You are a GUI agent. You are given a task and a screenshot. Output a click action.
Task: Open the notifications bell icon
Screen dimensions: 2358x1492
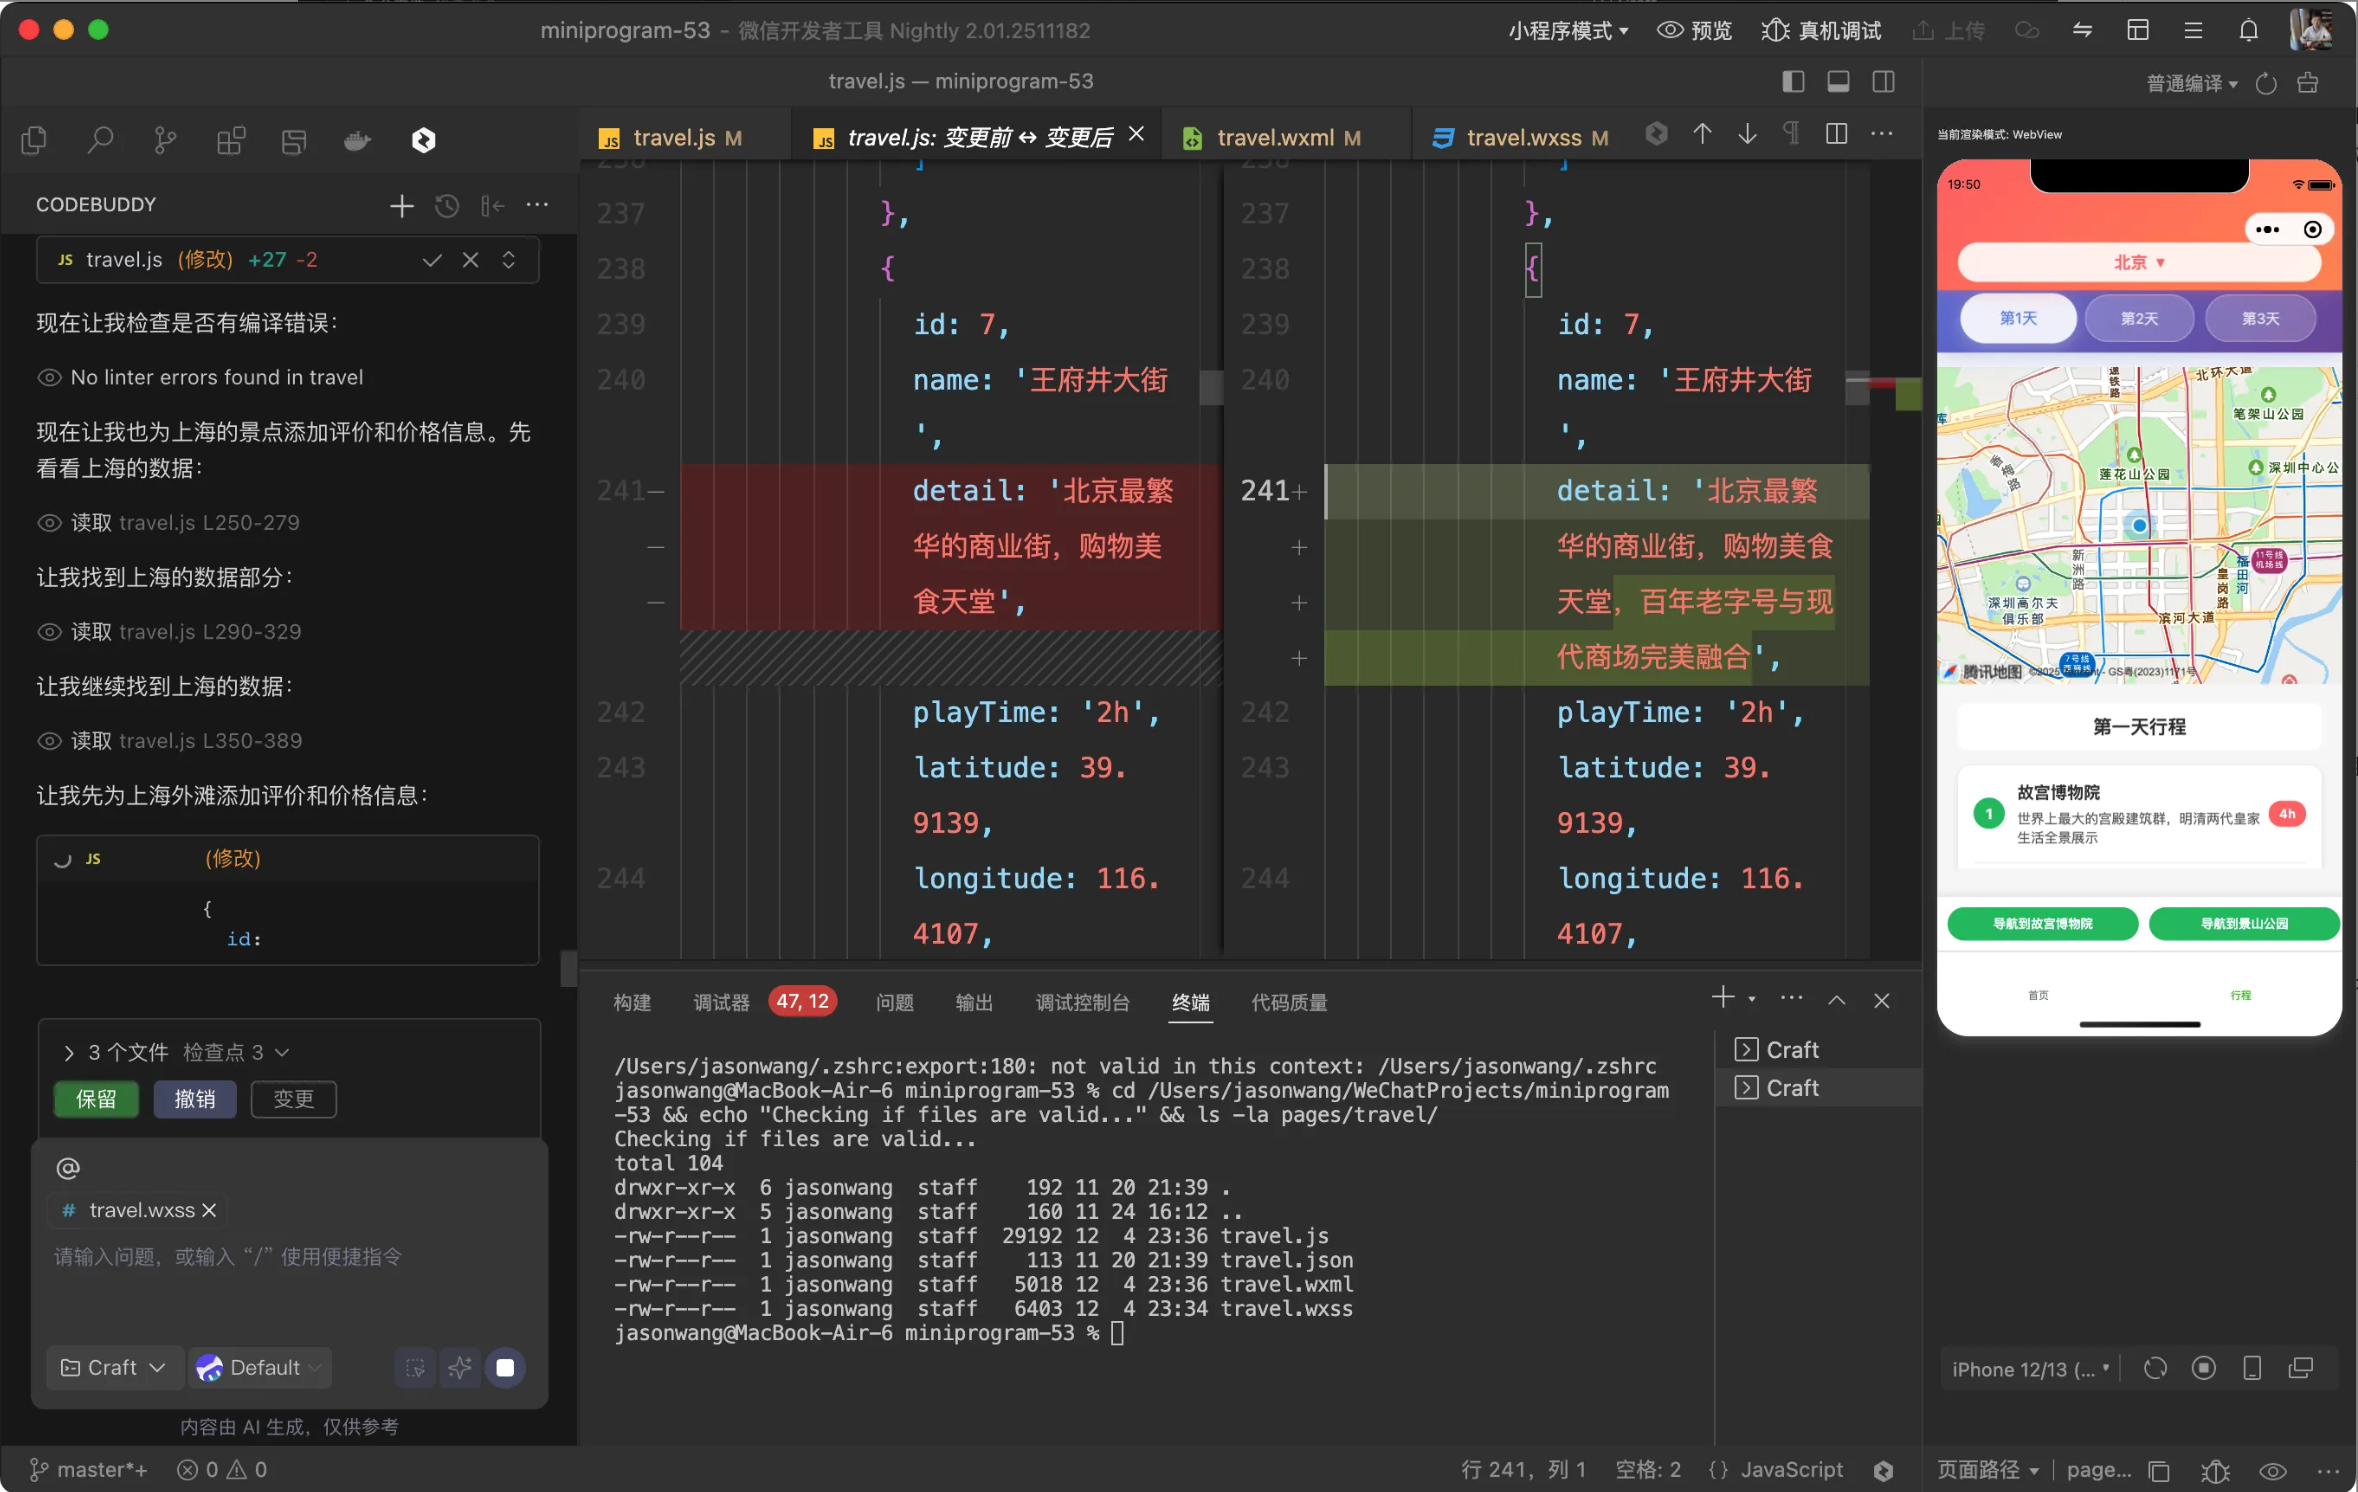2248,31
